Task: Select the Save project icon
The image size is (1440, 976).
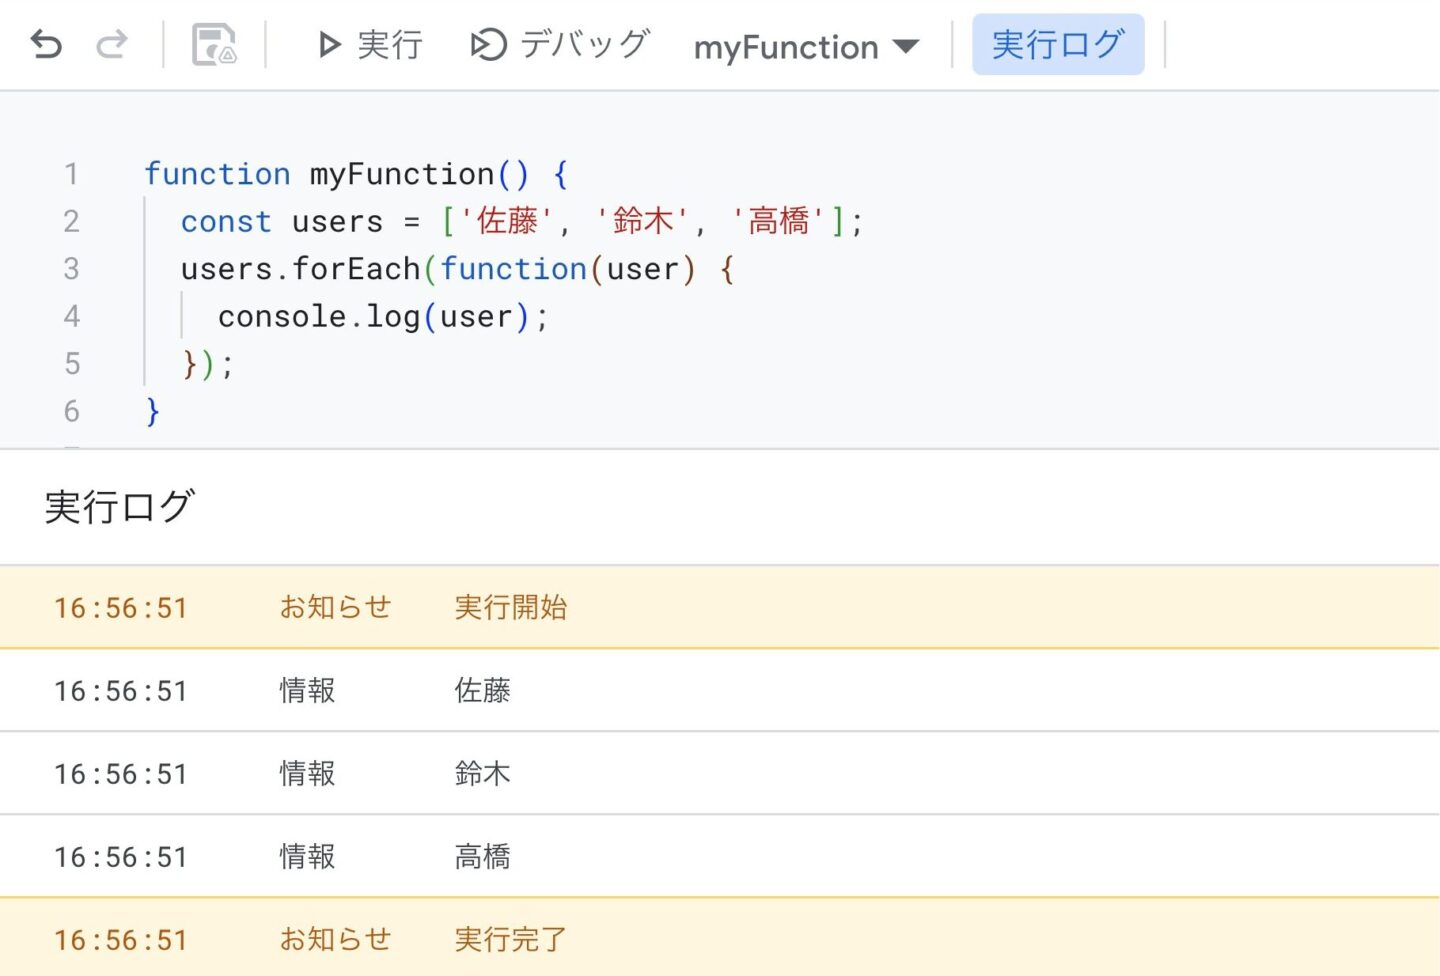Action: coord(213,45)
